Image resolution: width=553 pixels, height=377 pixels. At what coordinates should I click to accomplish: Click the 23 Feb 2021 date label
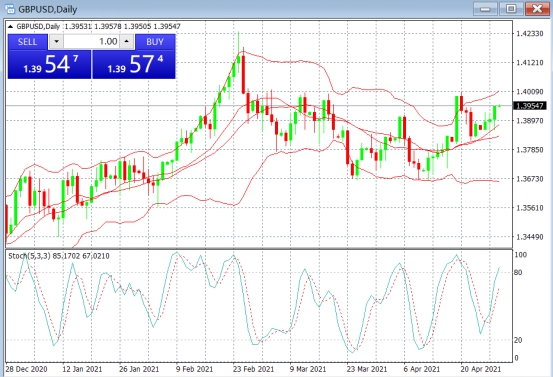253,369
